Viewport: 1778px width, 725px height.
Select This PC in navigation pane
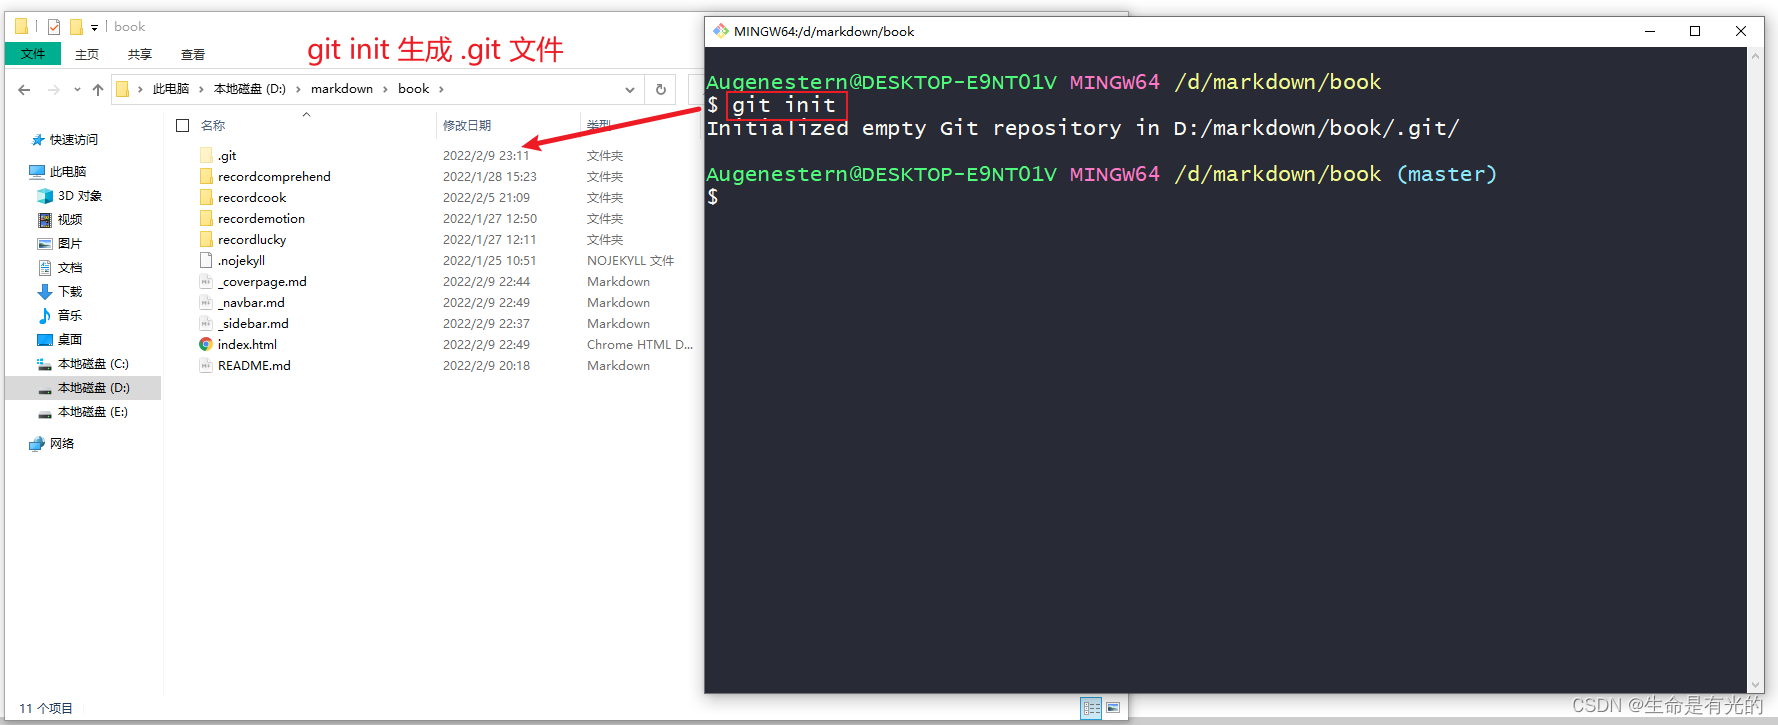pyautogui.click(x=58, y=172)
